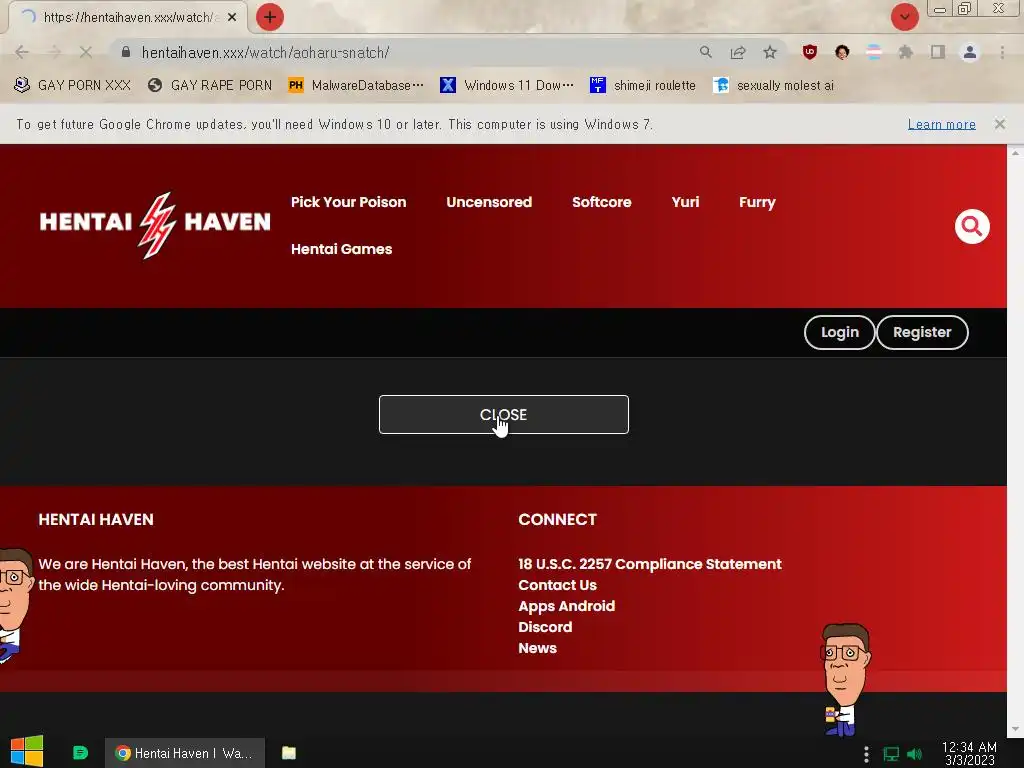This screenshot has height=768, width=1024.
Task: Open the zoom magnifier in the address bar
Action: click(x=705, y=52)
